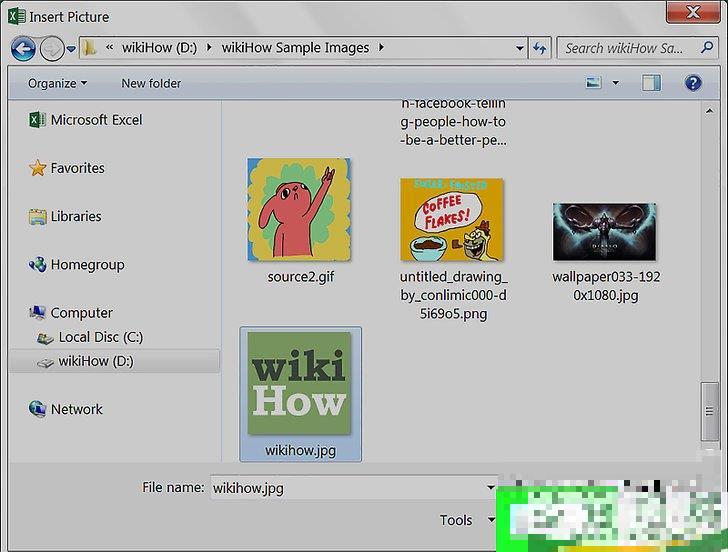The image size is (728, 552).
Task: Open Libraries in the navigation pane
Action: pyautogui.click(x=76, y=216)
